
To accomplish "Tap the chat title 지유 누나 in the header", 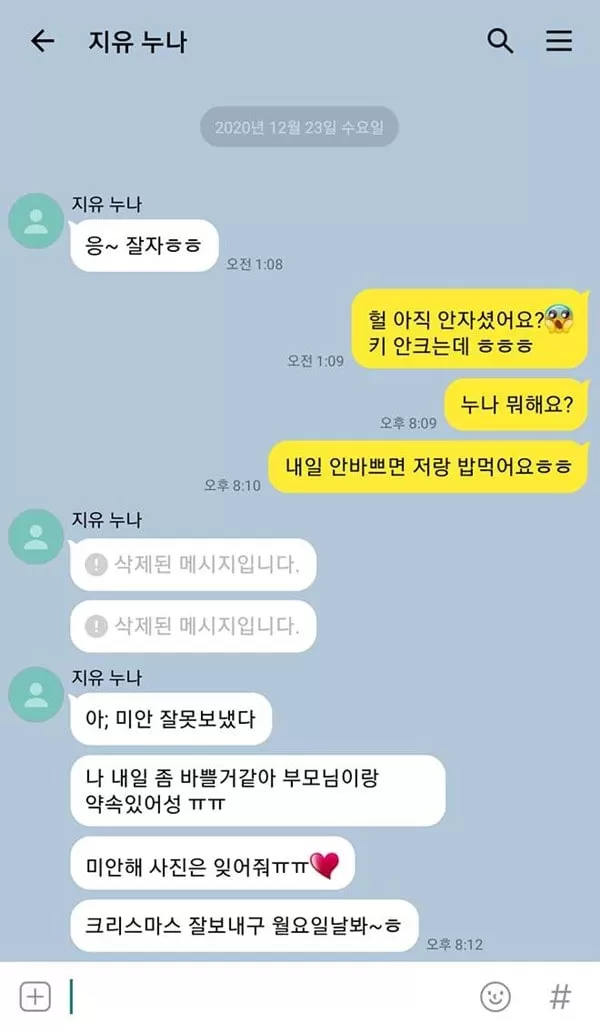I will pyautogui.click(x=138, y=41).
